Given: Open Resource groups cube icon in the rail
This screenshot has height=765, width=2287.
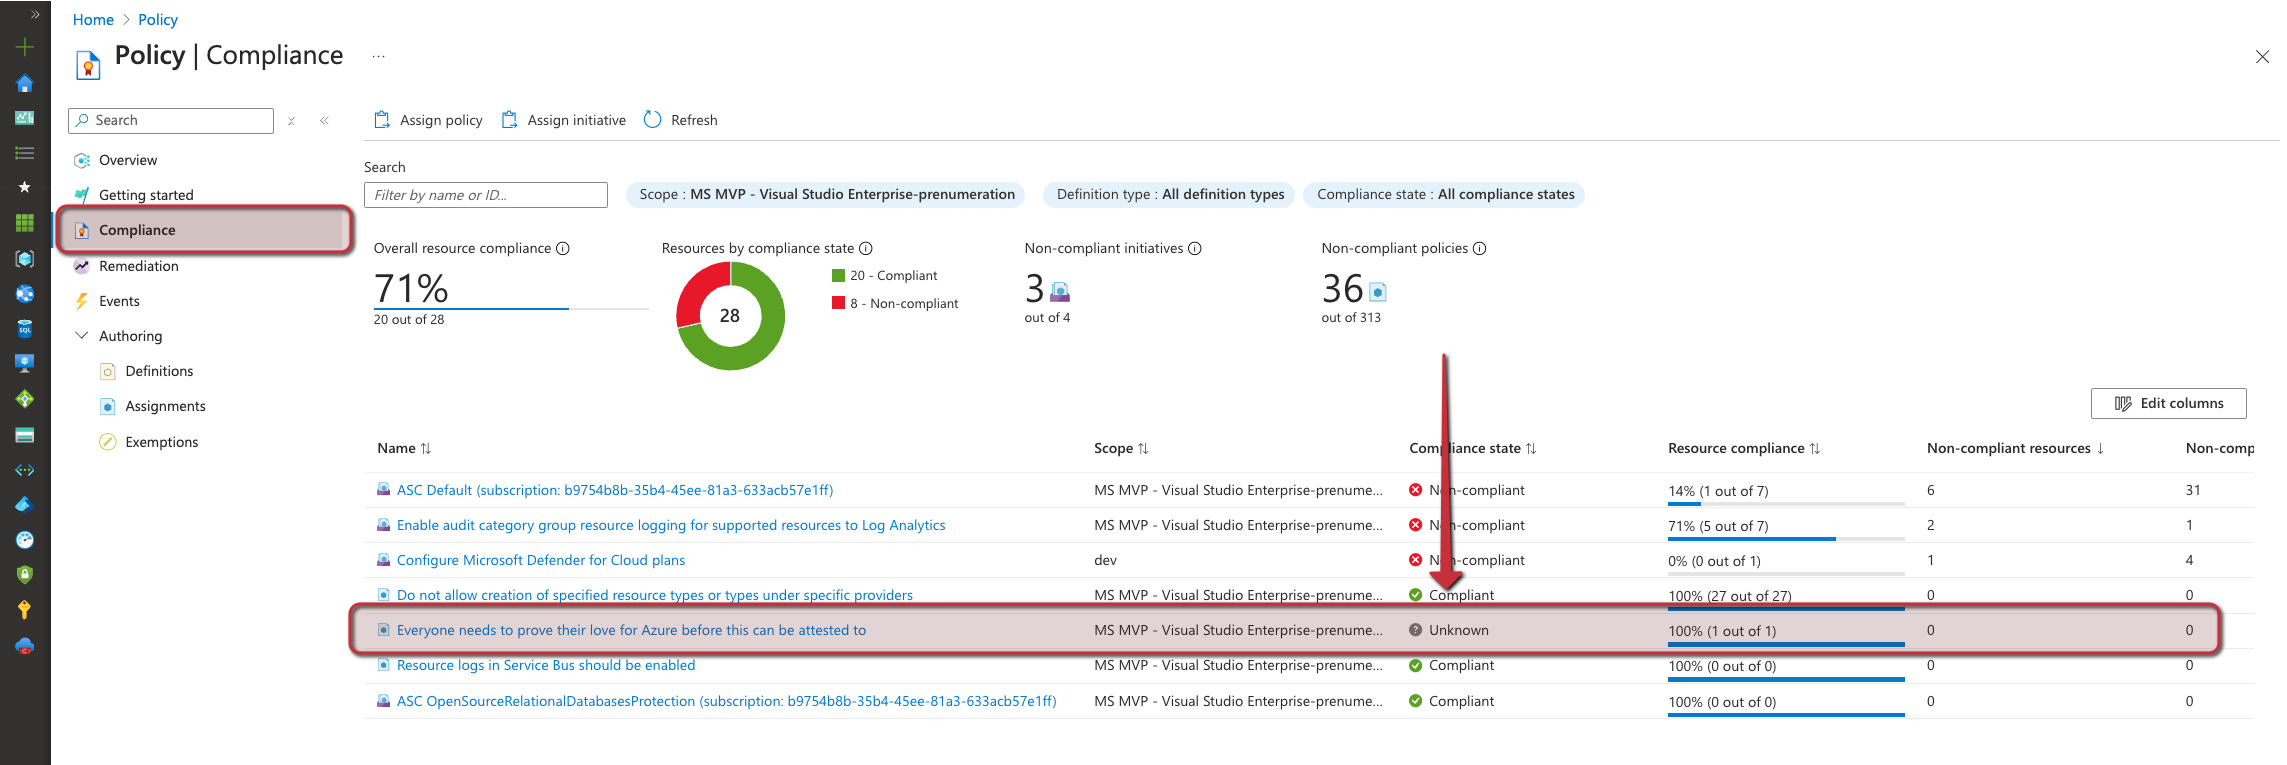Looking at the screenshot, I should point(25,258).
